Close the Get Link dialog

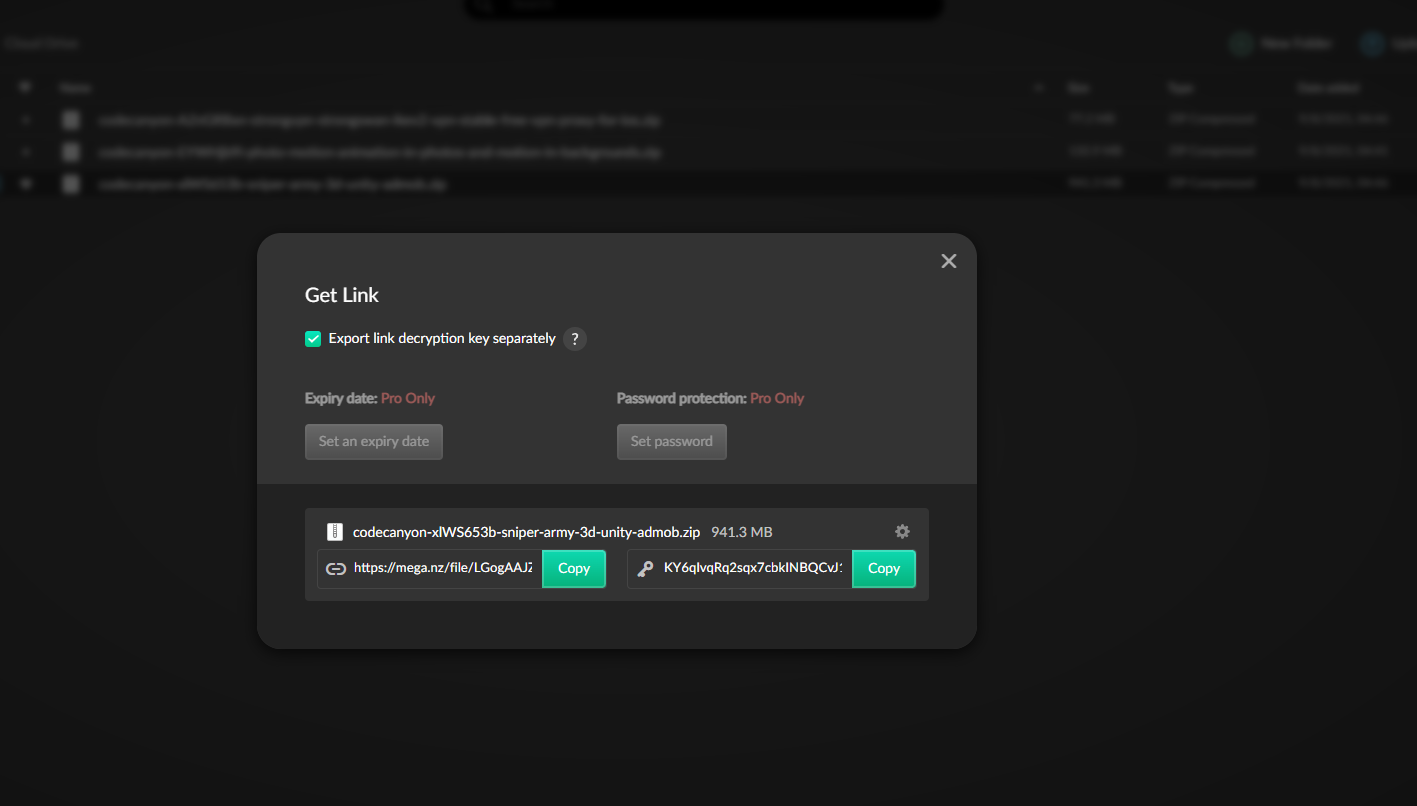pos(949,261)
